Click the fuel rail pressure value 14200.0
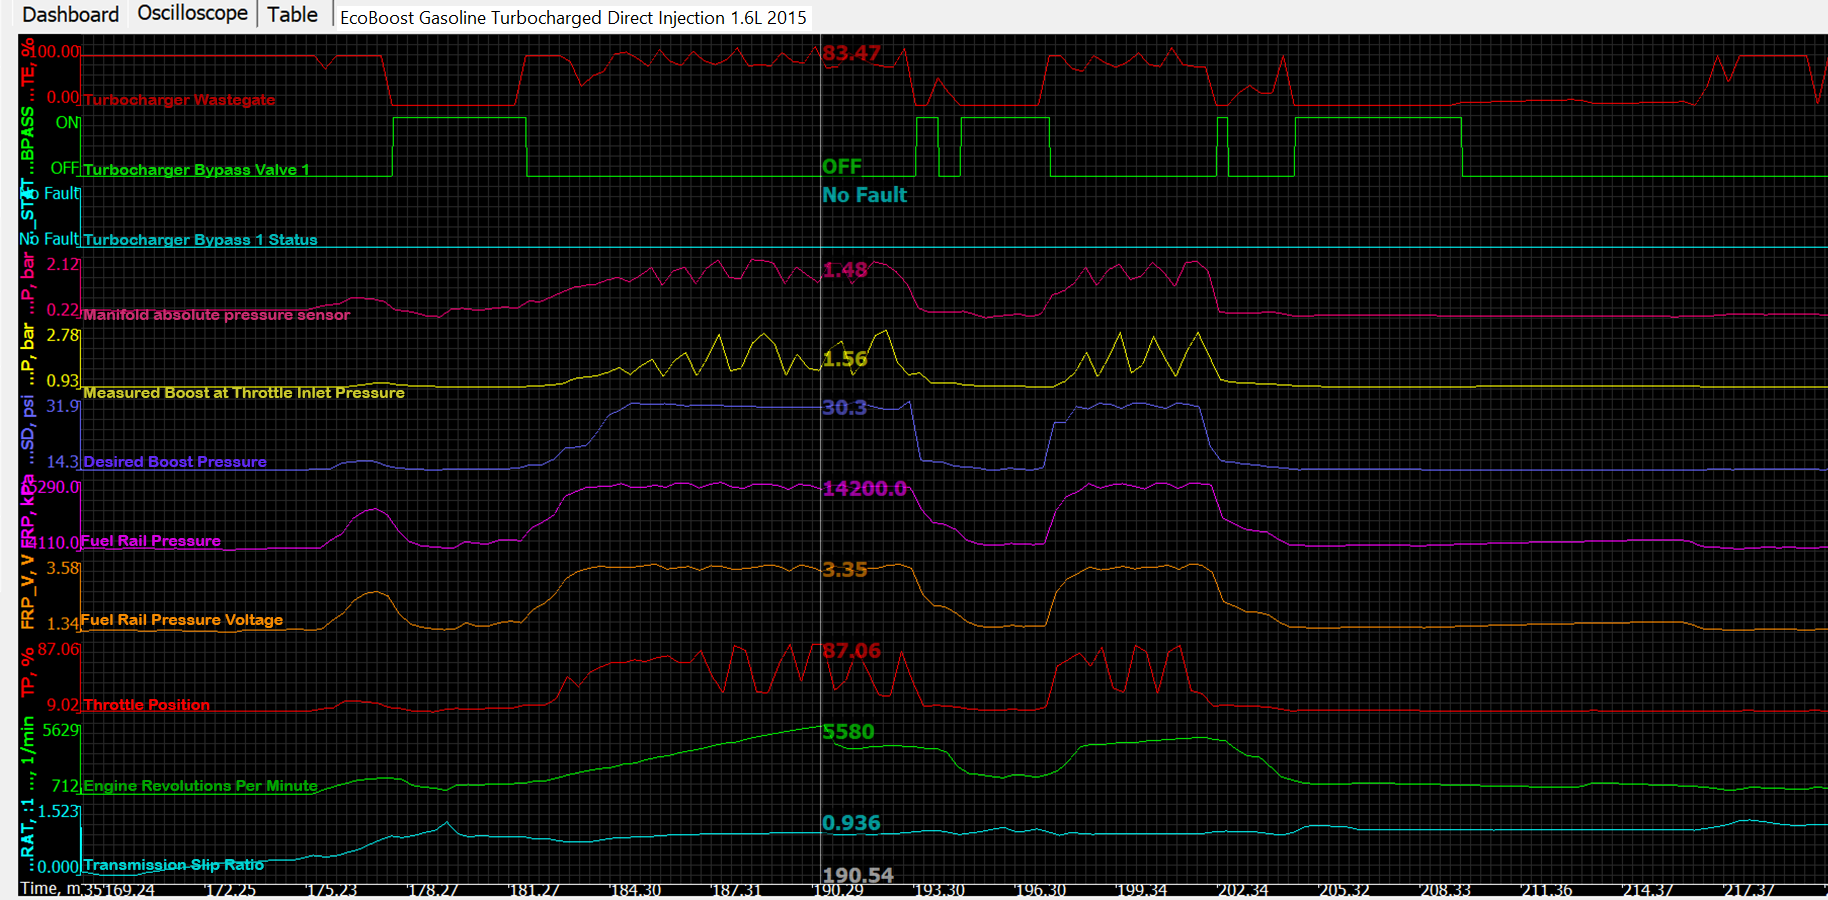1828x900 pixels. coord(864,489)
